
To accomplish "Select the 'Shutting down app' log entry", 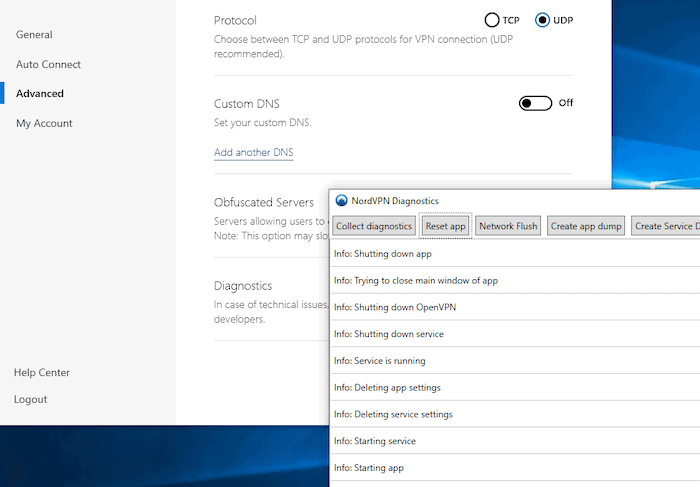I will tap(383, 254).
